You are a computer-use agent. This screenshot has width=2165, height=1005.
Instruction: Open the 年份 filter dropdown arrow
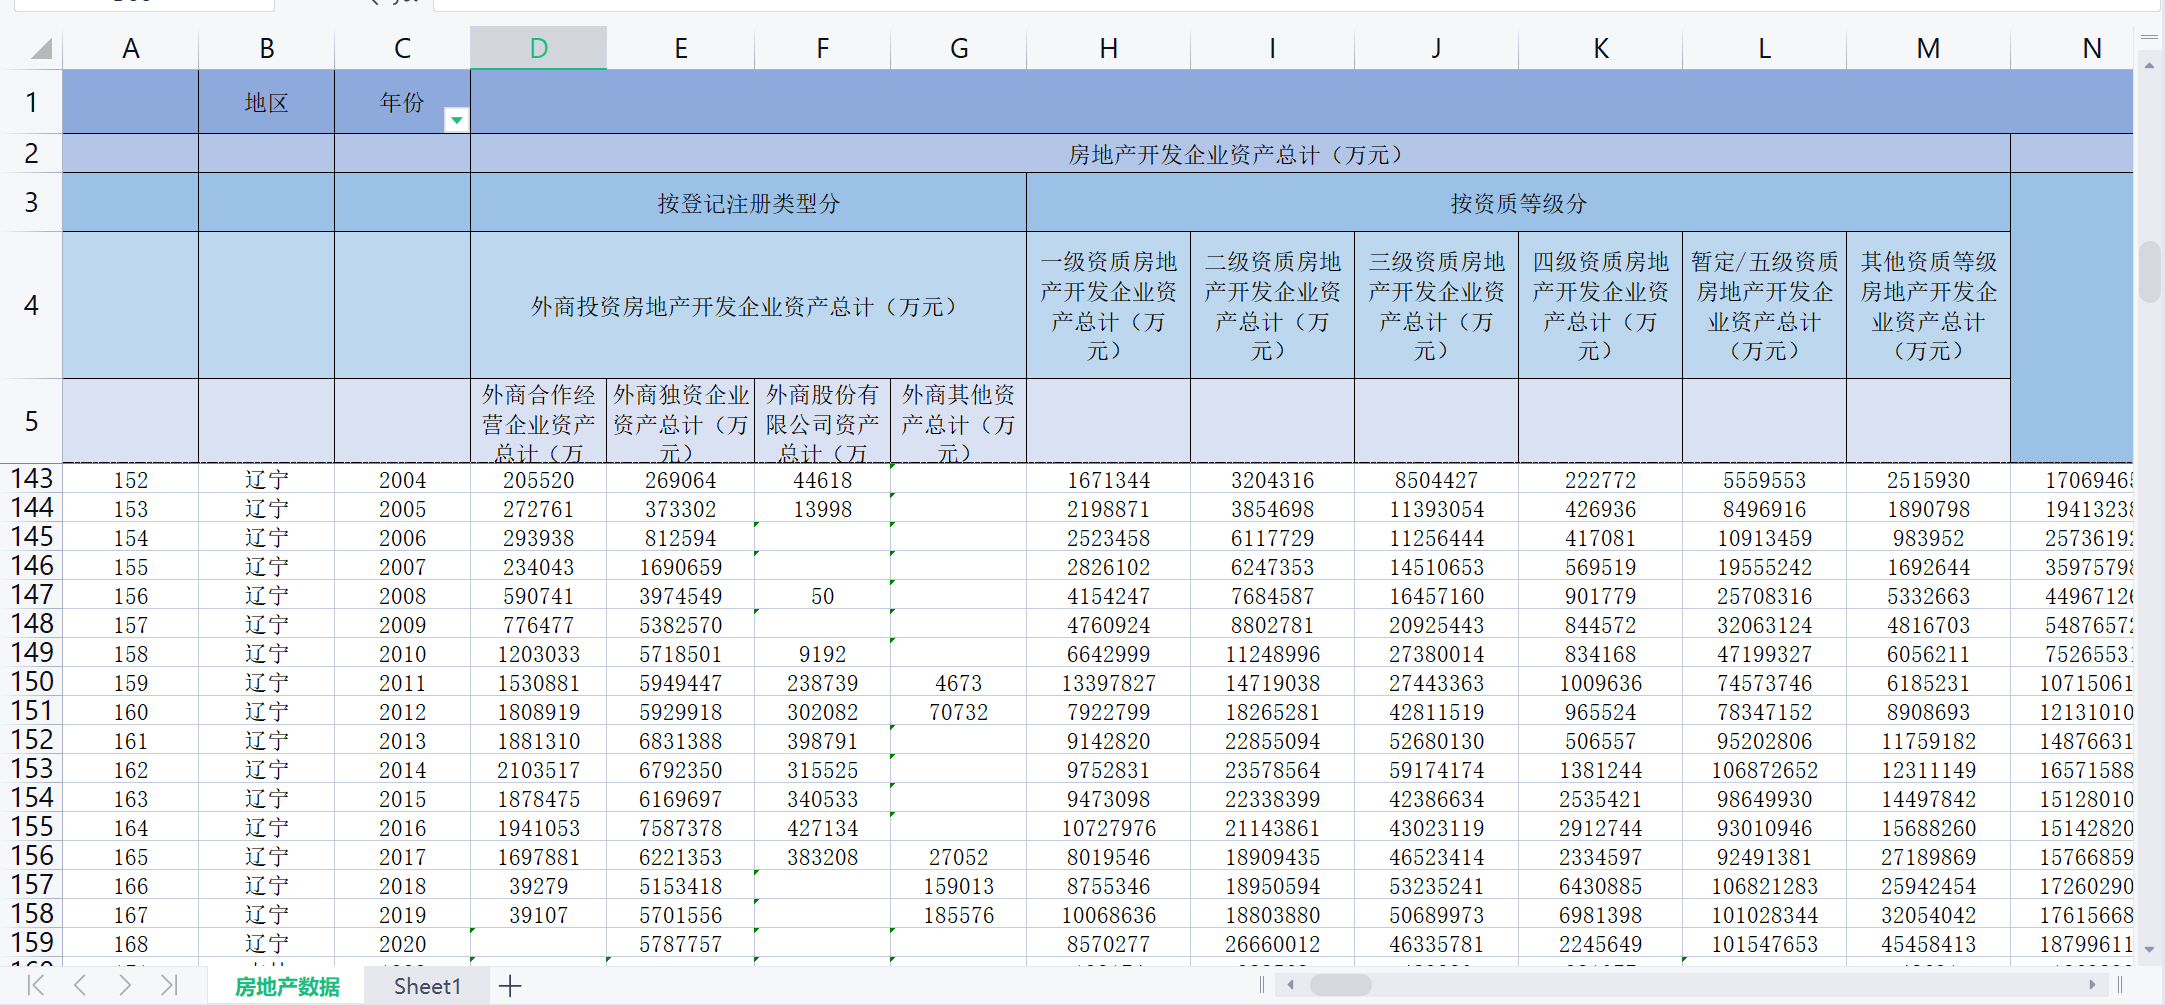coord(456,120)
